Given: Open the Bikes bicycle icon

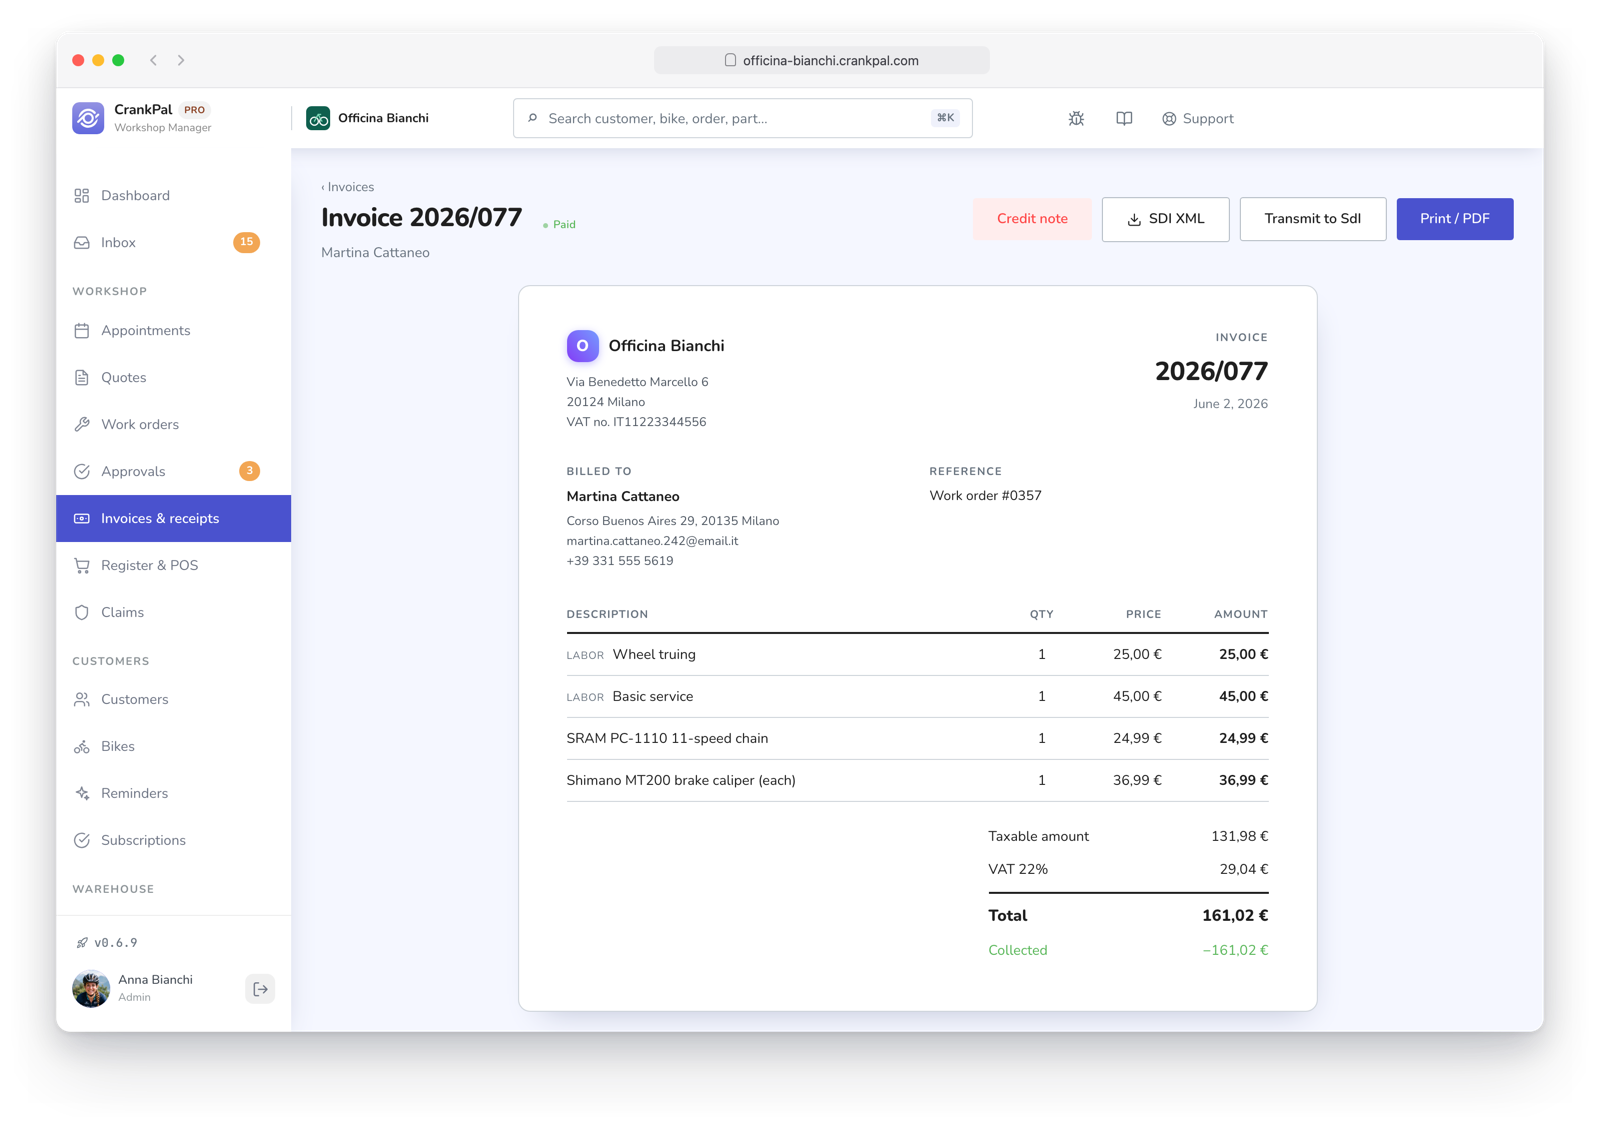Looking at the screenshot, I should (82, 747).
